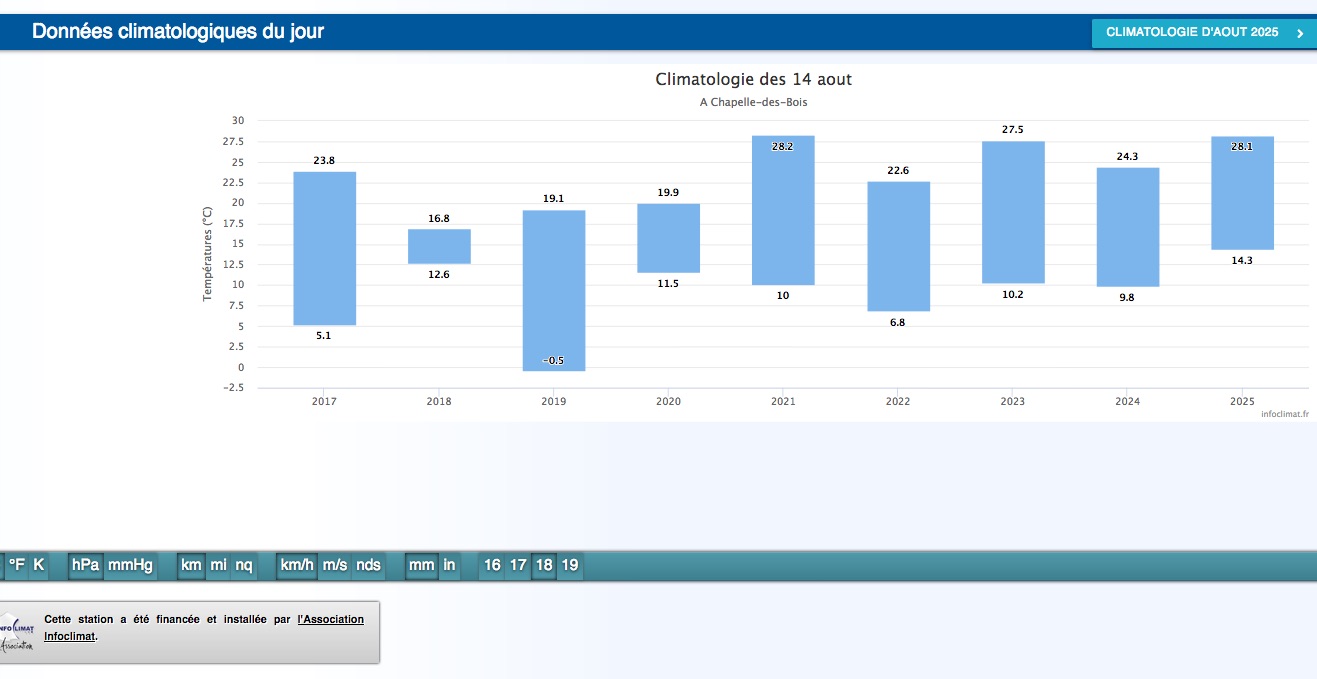Screen dimensions: 1317x679
Task: Choose m/s wind speed unit
Action: coord(335,565)
